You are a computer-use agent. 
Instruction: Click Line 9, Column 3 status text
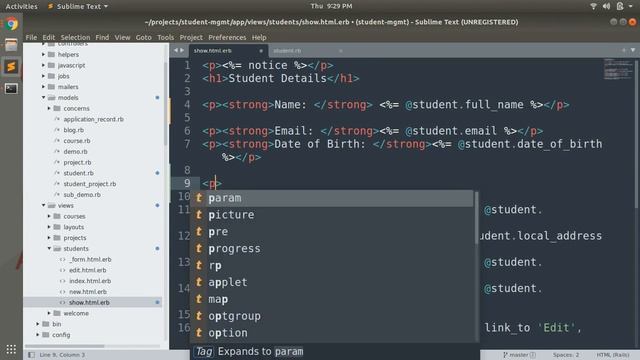click(x=62, y=355)
